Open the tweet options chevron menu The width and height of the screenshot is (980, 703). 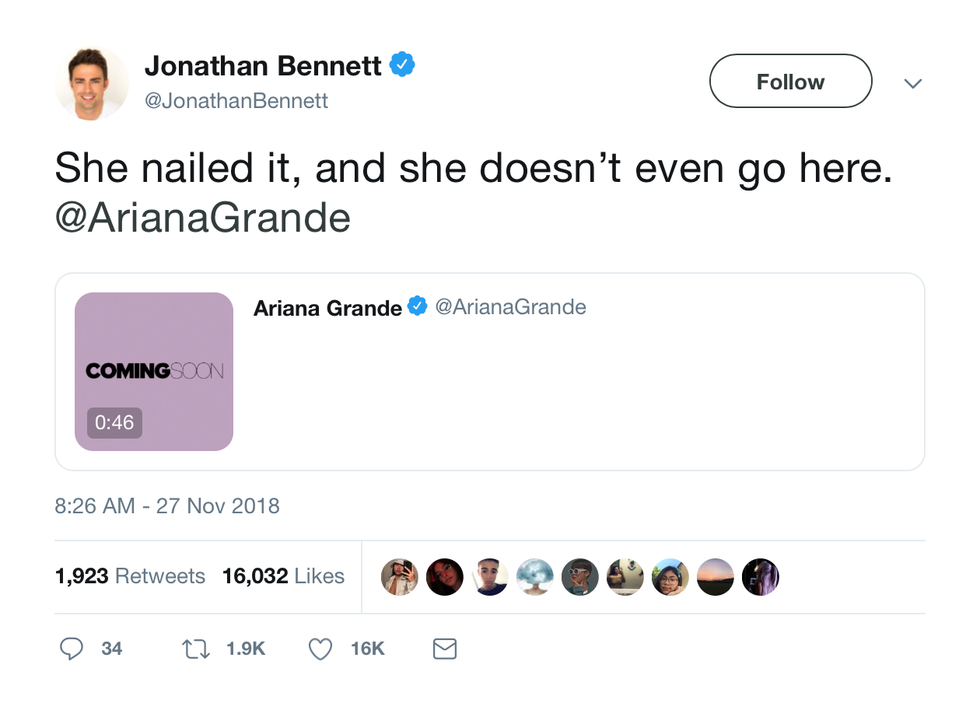912,84
